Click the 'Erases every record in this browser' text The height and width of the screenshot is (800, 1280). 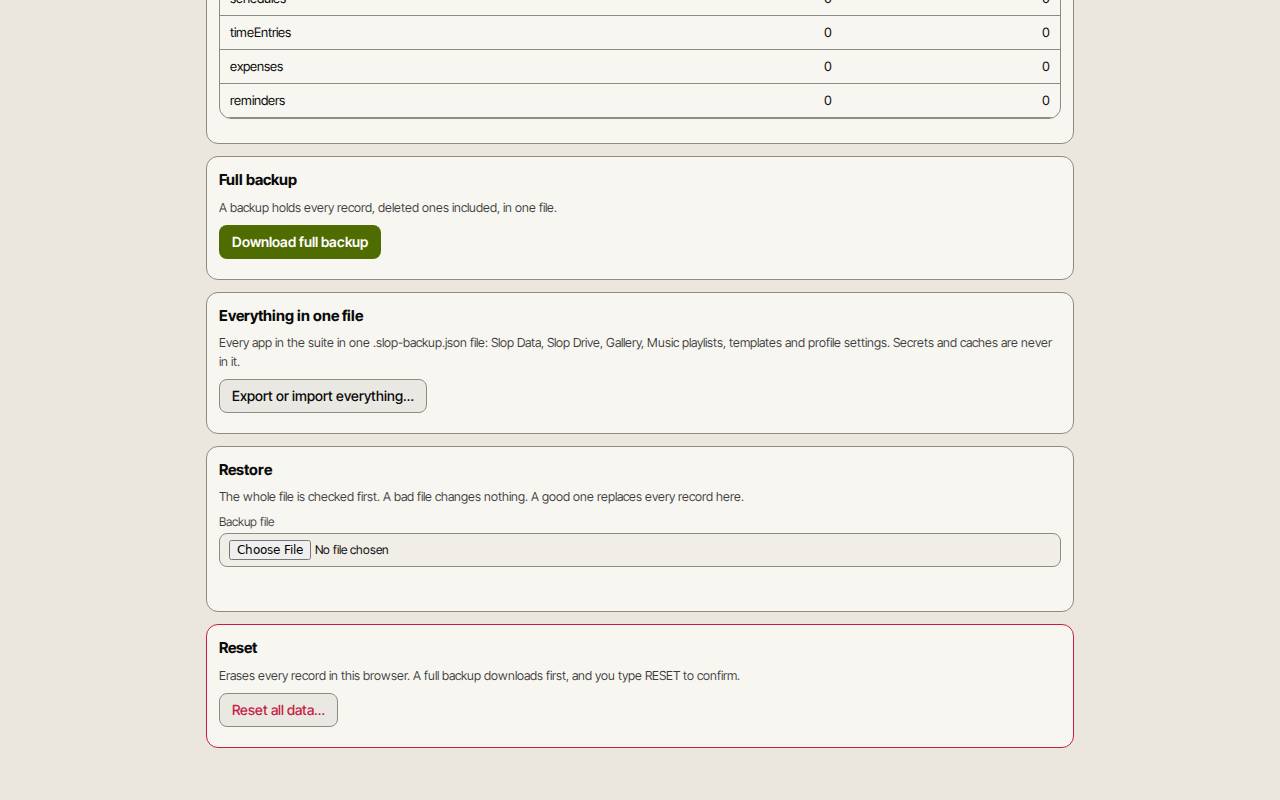(x=479, y=676)
